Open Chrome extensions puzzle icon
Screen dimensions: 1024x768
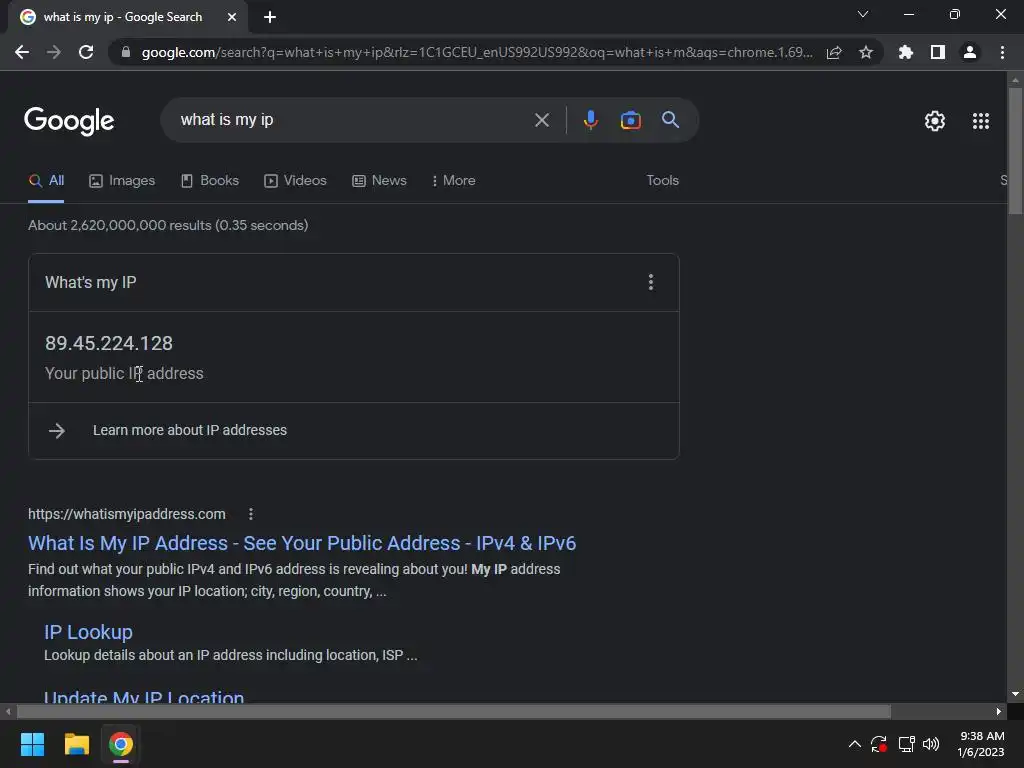[x=905, y=52]
